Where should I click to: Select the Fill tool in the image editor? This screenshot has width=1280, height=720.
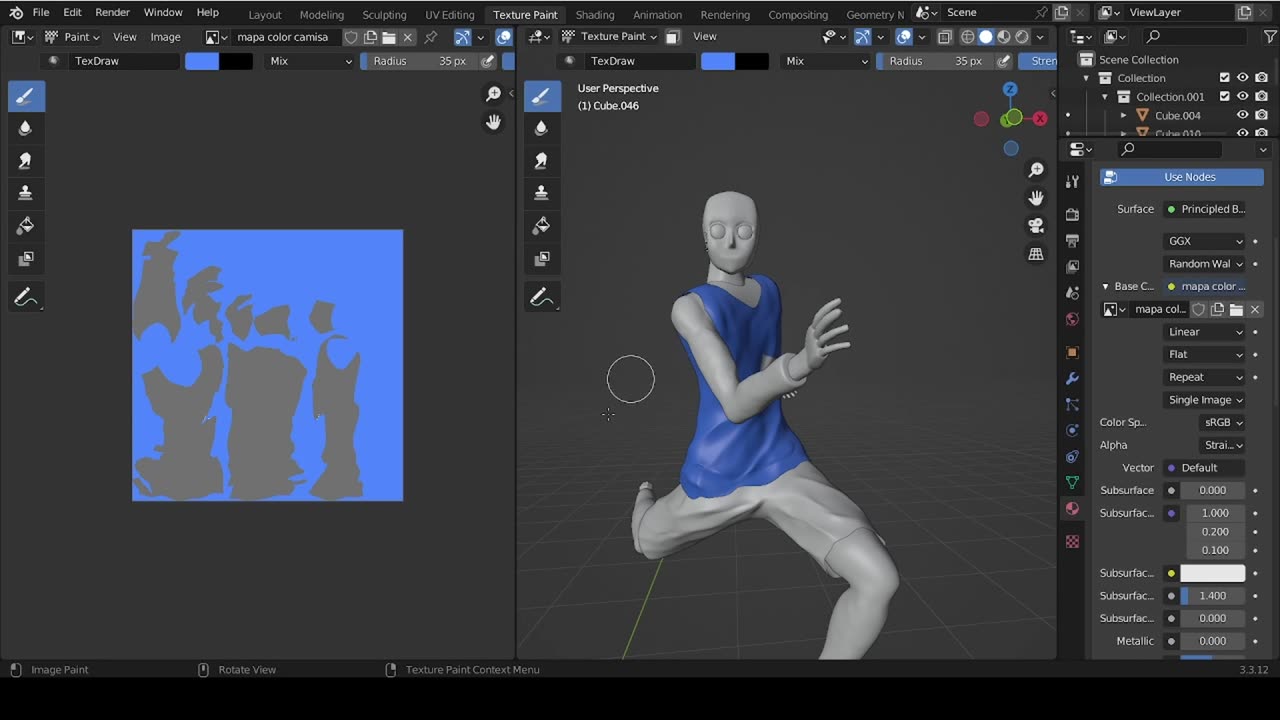[x=25, y=226]
